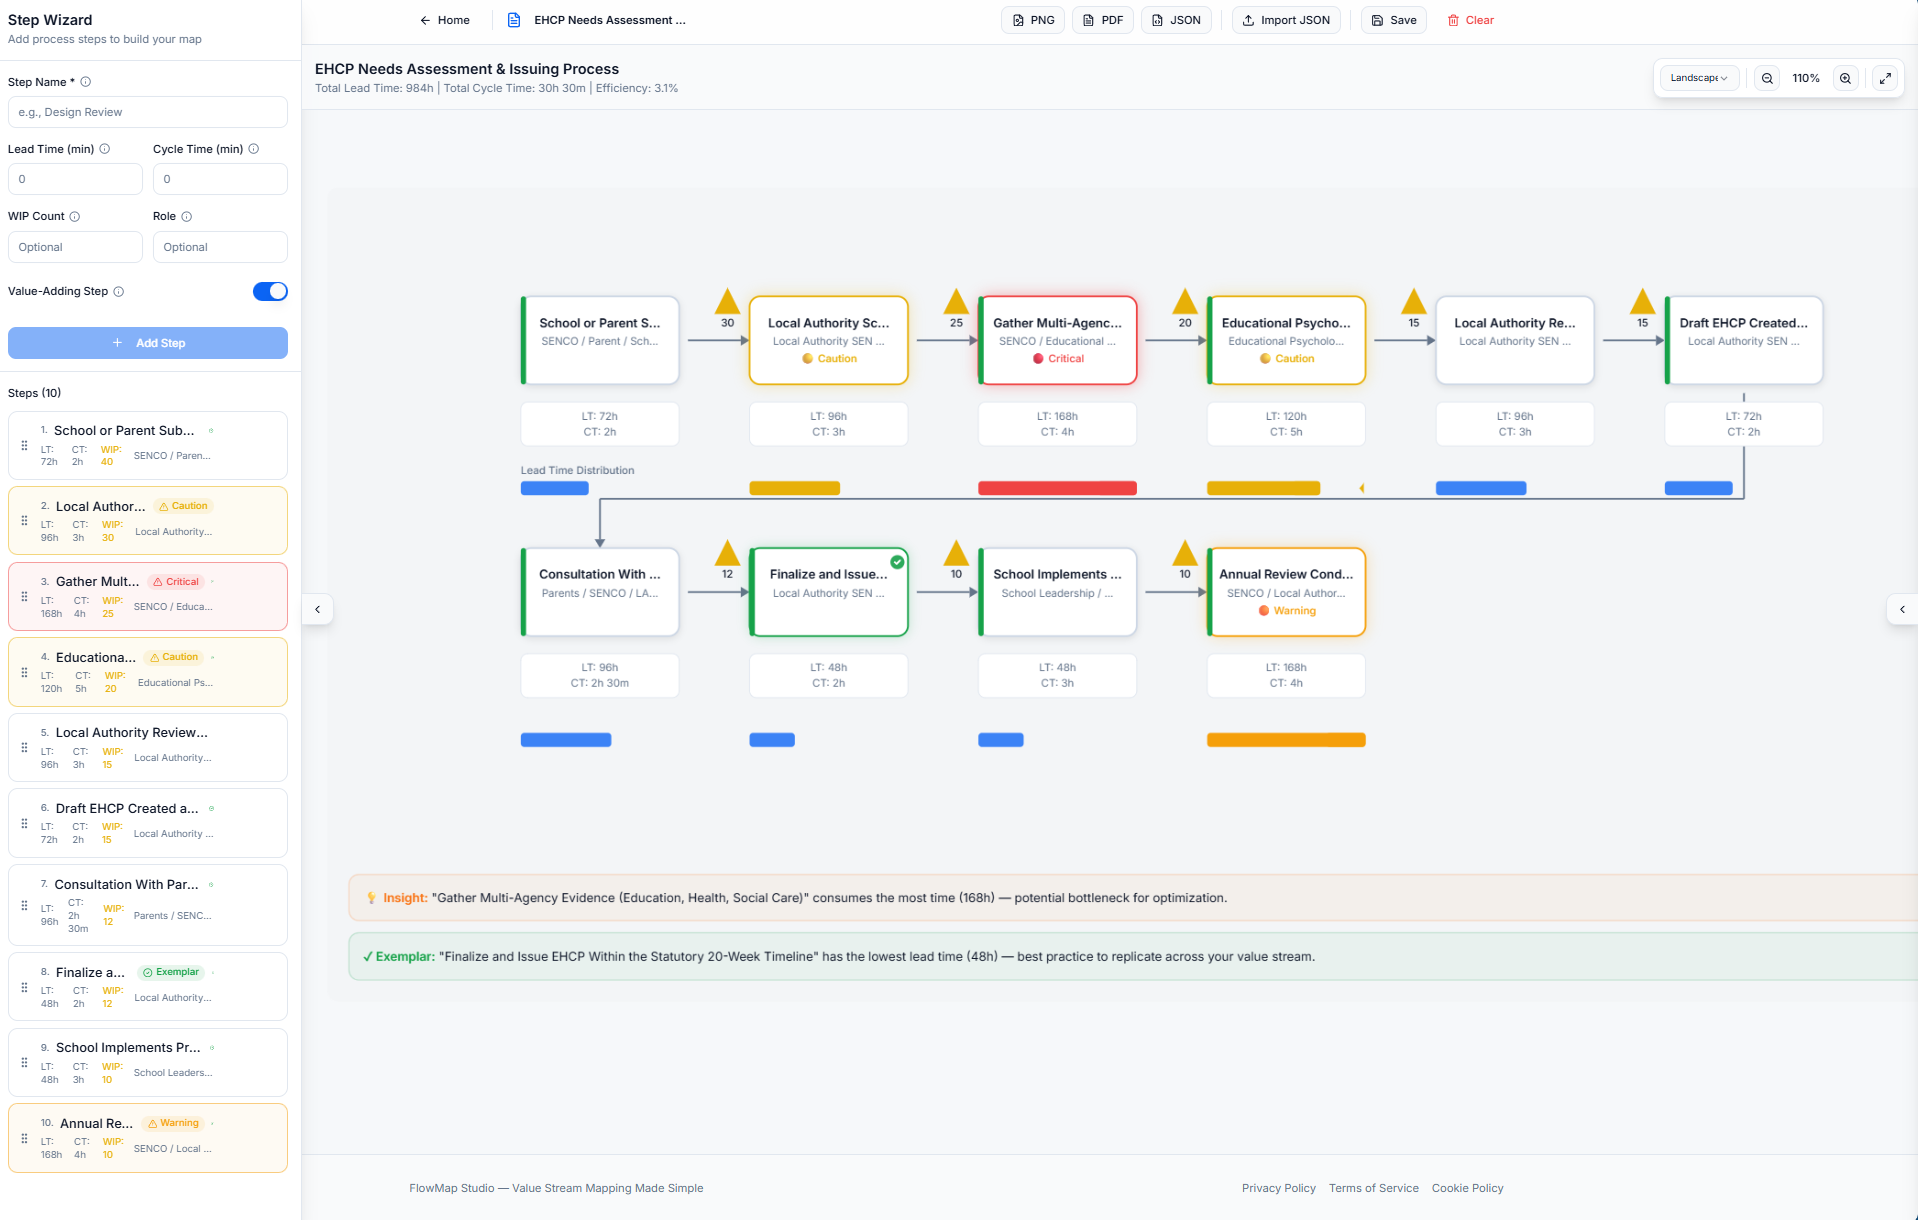The image size is (1918, 1220).
Task: Clear the map with Clear button
Action: point(1470,20)
